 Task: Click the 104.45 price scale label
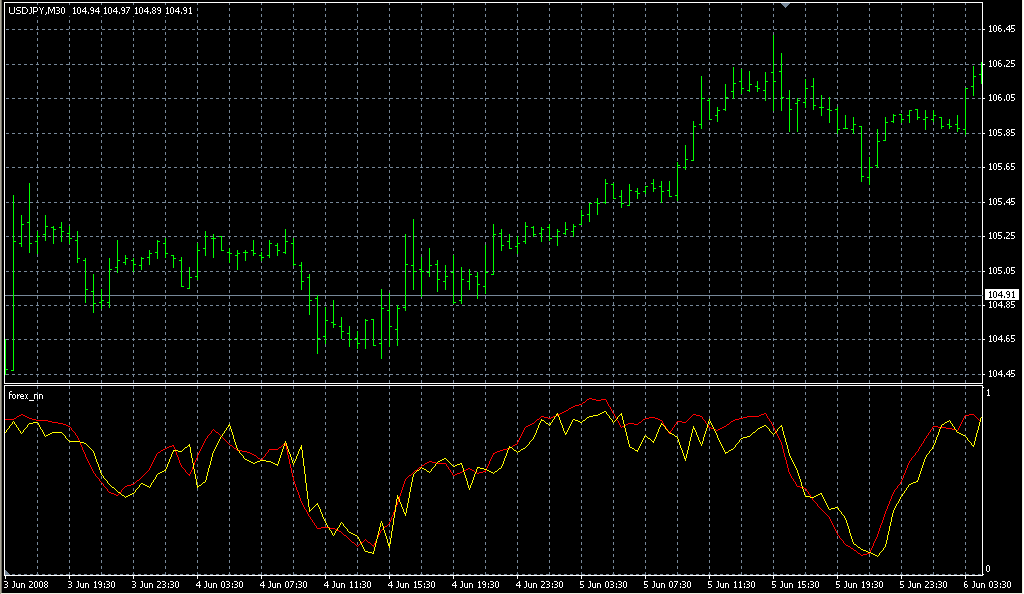1001,374
